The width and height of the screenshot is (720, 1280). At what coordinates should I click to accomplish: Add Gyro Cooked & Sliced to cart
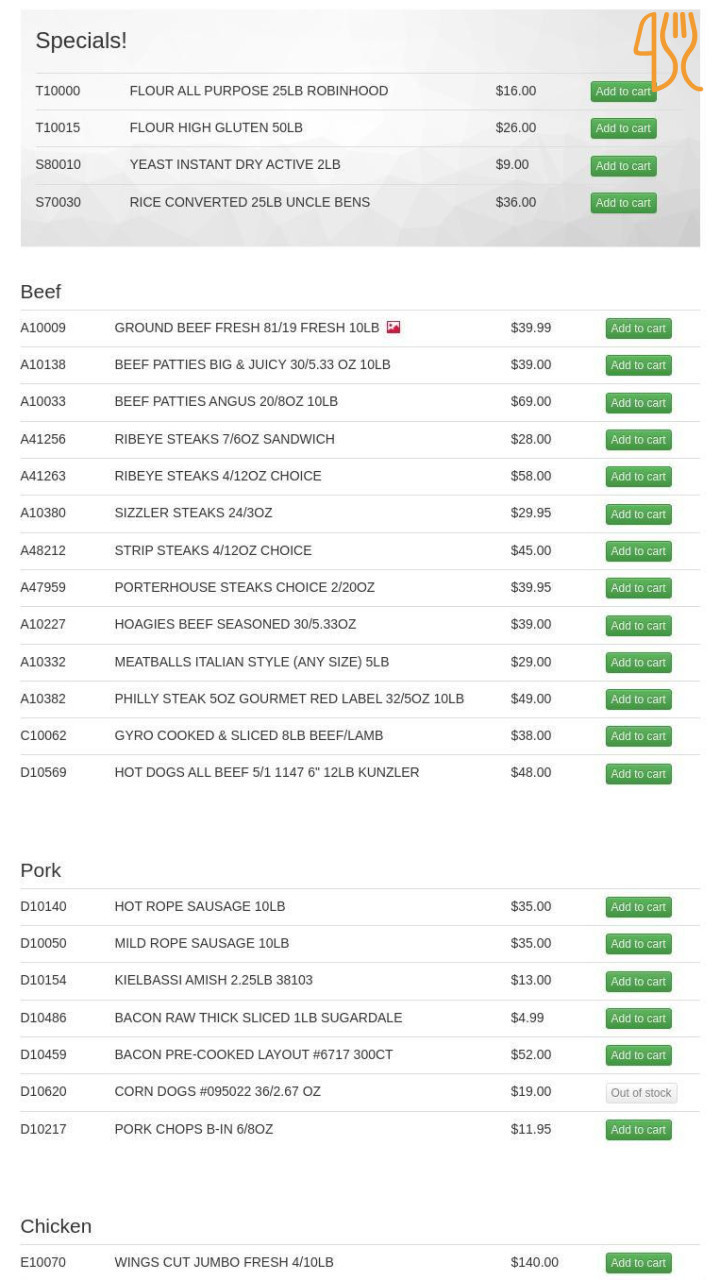tap(638, 736)
